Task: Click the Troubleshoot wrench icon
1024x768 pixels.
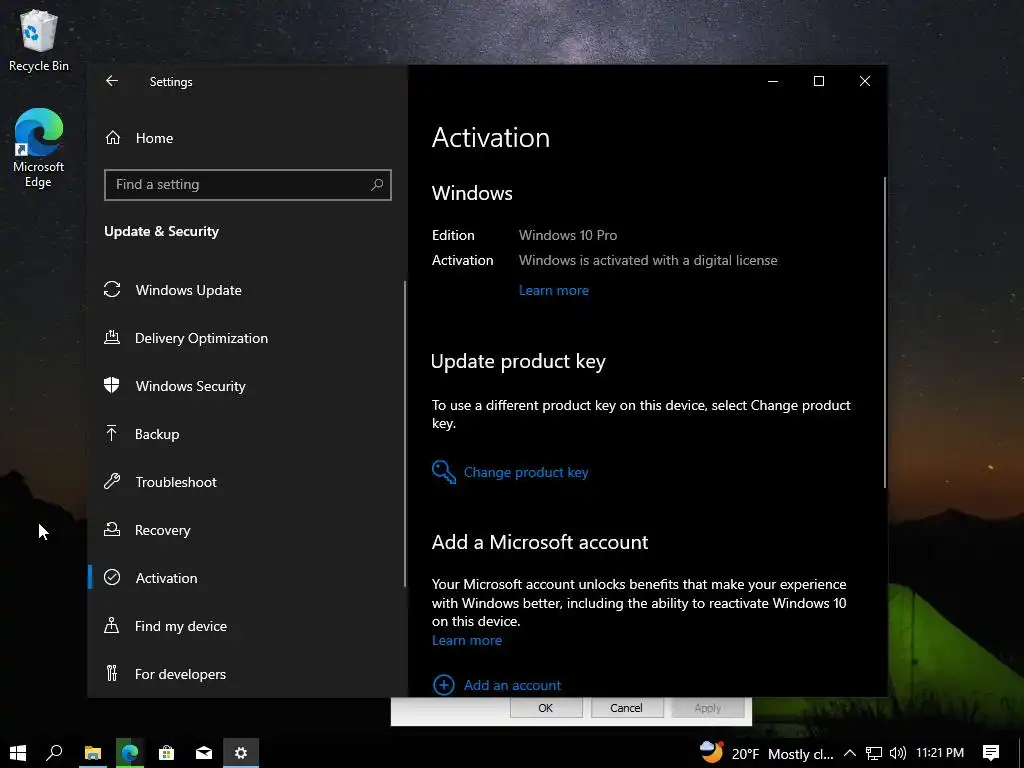Action: click(x=112, y=481)
